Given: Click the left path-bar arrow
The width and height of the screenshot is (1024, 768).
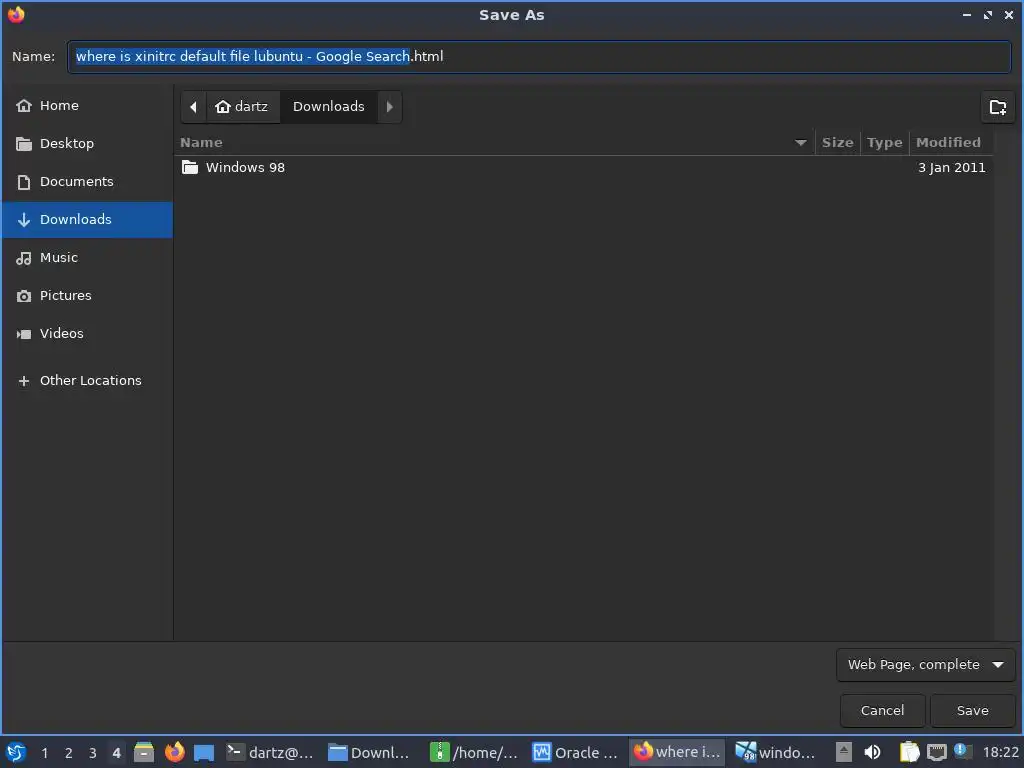Looking at the screenshot, I should (x=193, y=106).
